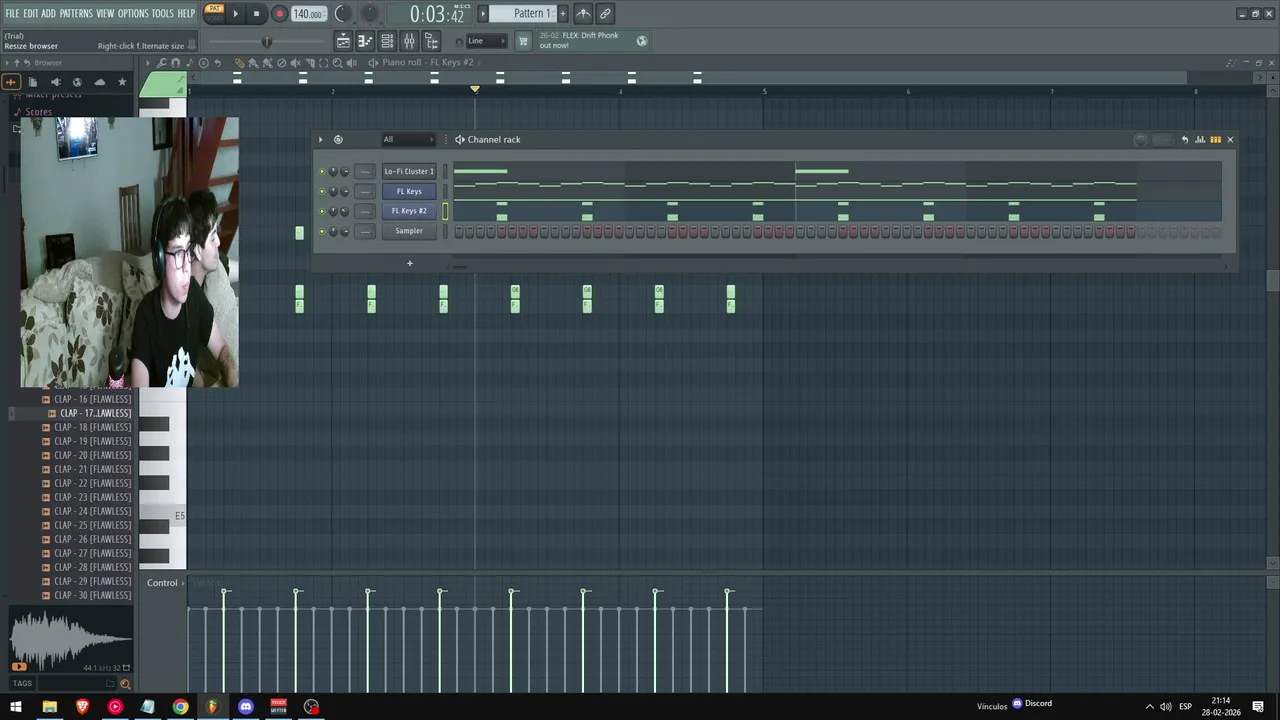Open the FILE menu
Image resolution: width=1280 pixels, height=720 pixels.
point(12,13)
